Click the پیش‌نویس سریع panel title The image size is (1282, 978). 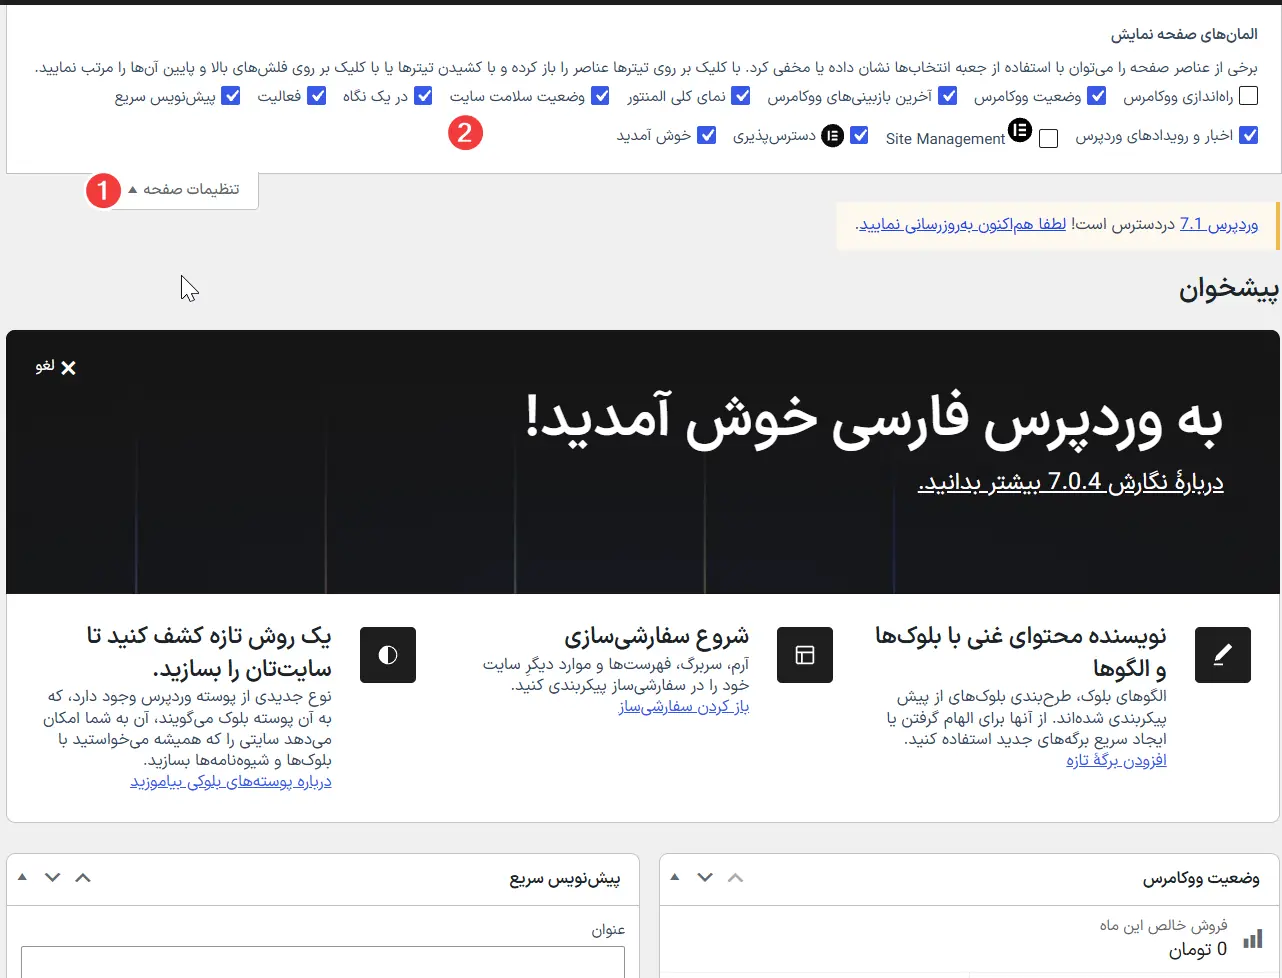pyautogui.click(x=565, y=878)
